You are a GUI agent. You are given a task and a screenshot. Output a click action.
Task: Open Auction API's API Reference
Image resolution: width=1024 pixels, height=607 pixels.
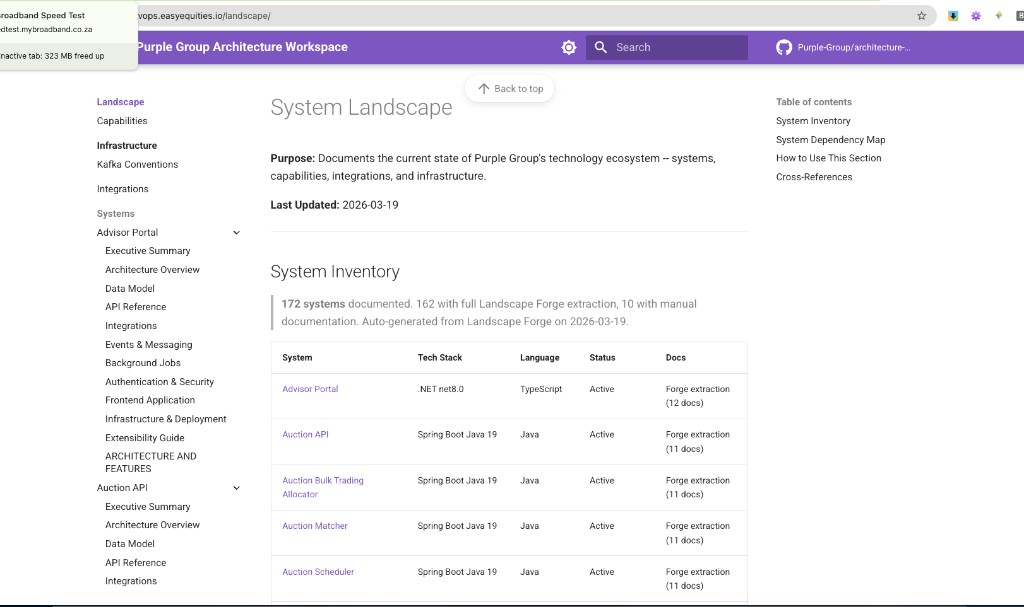tap(136, 563)
